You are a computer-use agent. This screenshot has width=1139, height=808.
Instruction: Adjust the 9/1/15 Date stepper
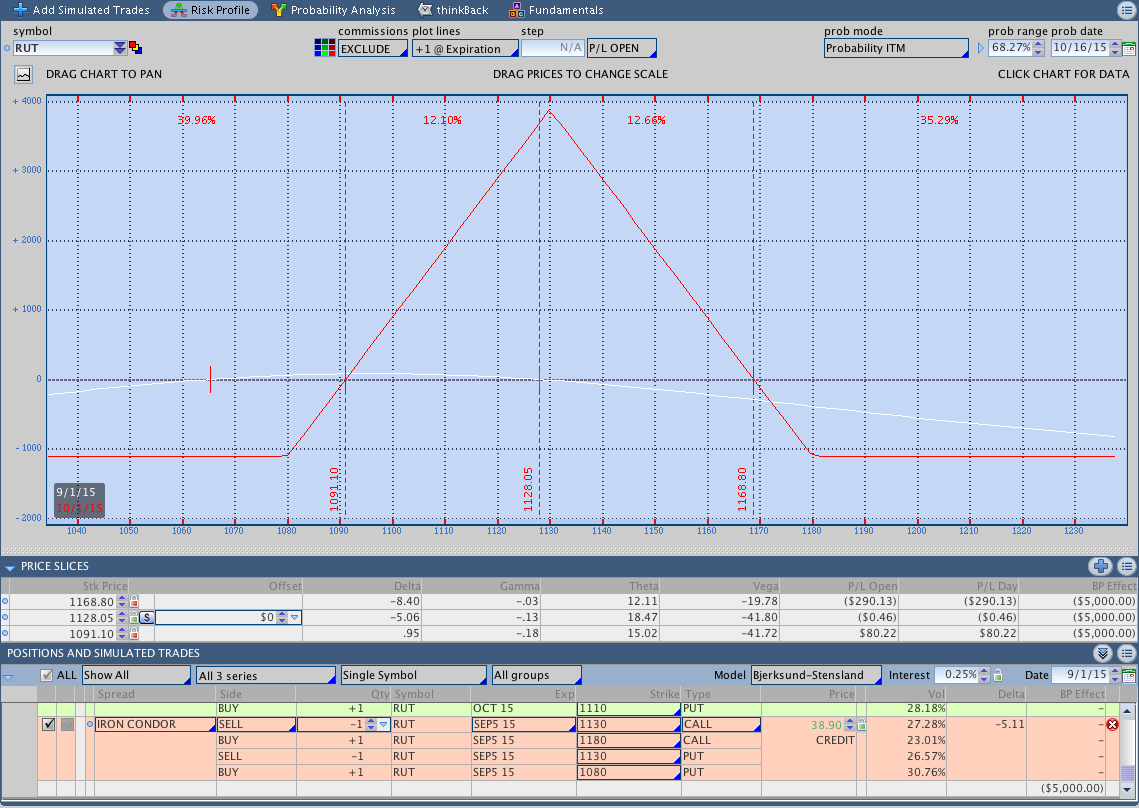coord(1115,675)
